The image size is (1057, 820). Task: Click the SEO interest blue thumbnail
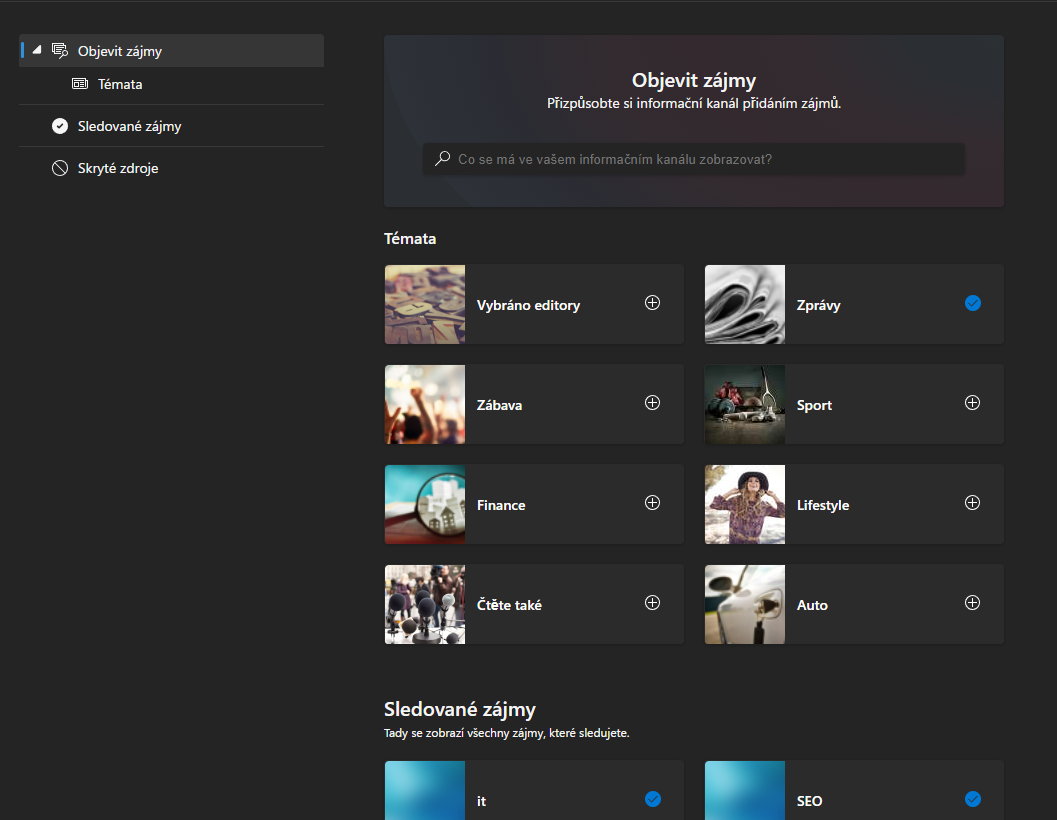click(745, 790)
